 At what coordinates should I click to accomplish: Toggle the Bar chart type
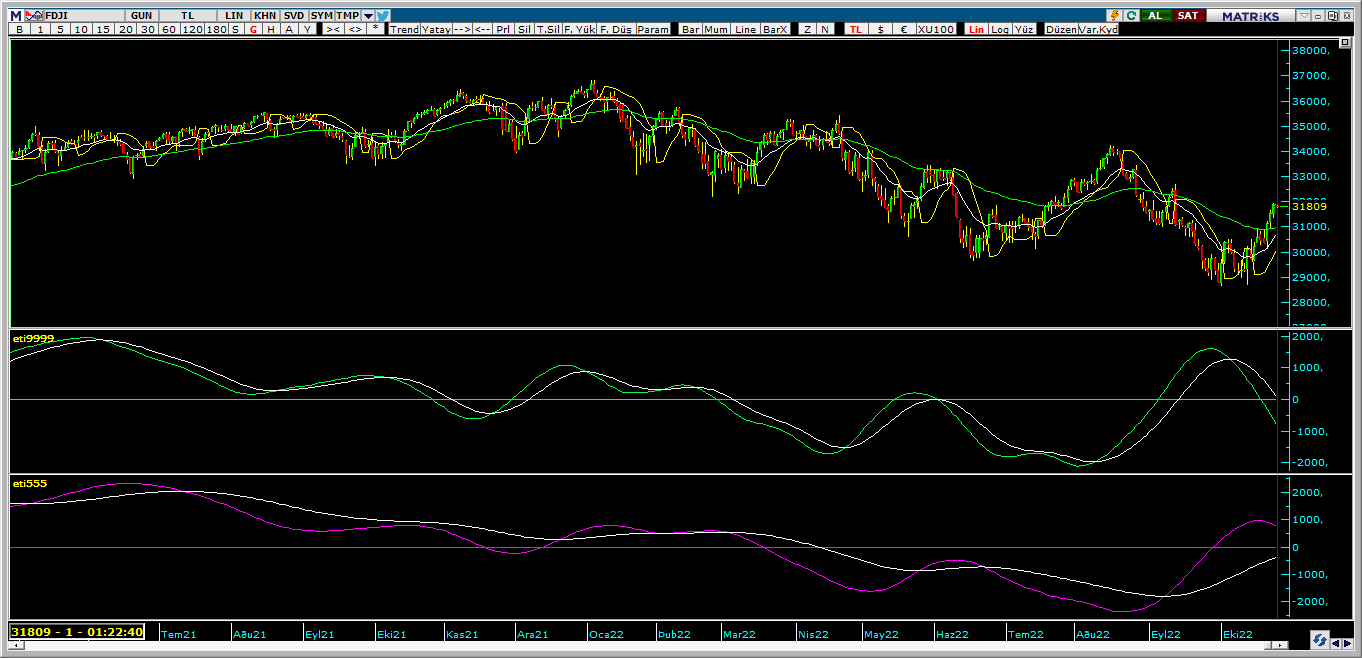coord(690,30)
